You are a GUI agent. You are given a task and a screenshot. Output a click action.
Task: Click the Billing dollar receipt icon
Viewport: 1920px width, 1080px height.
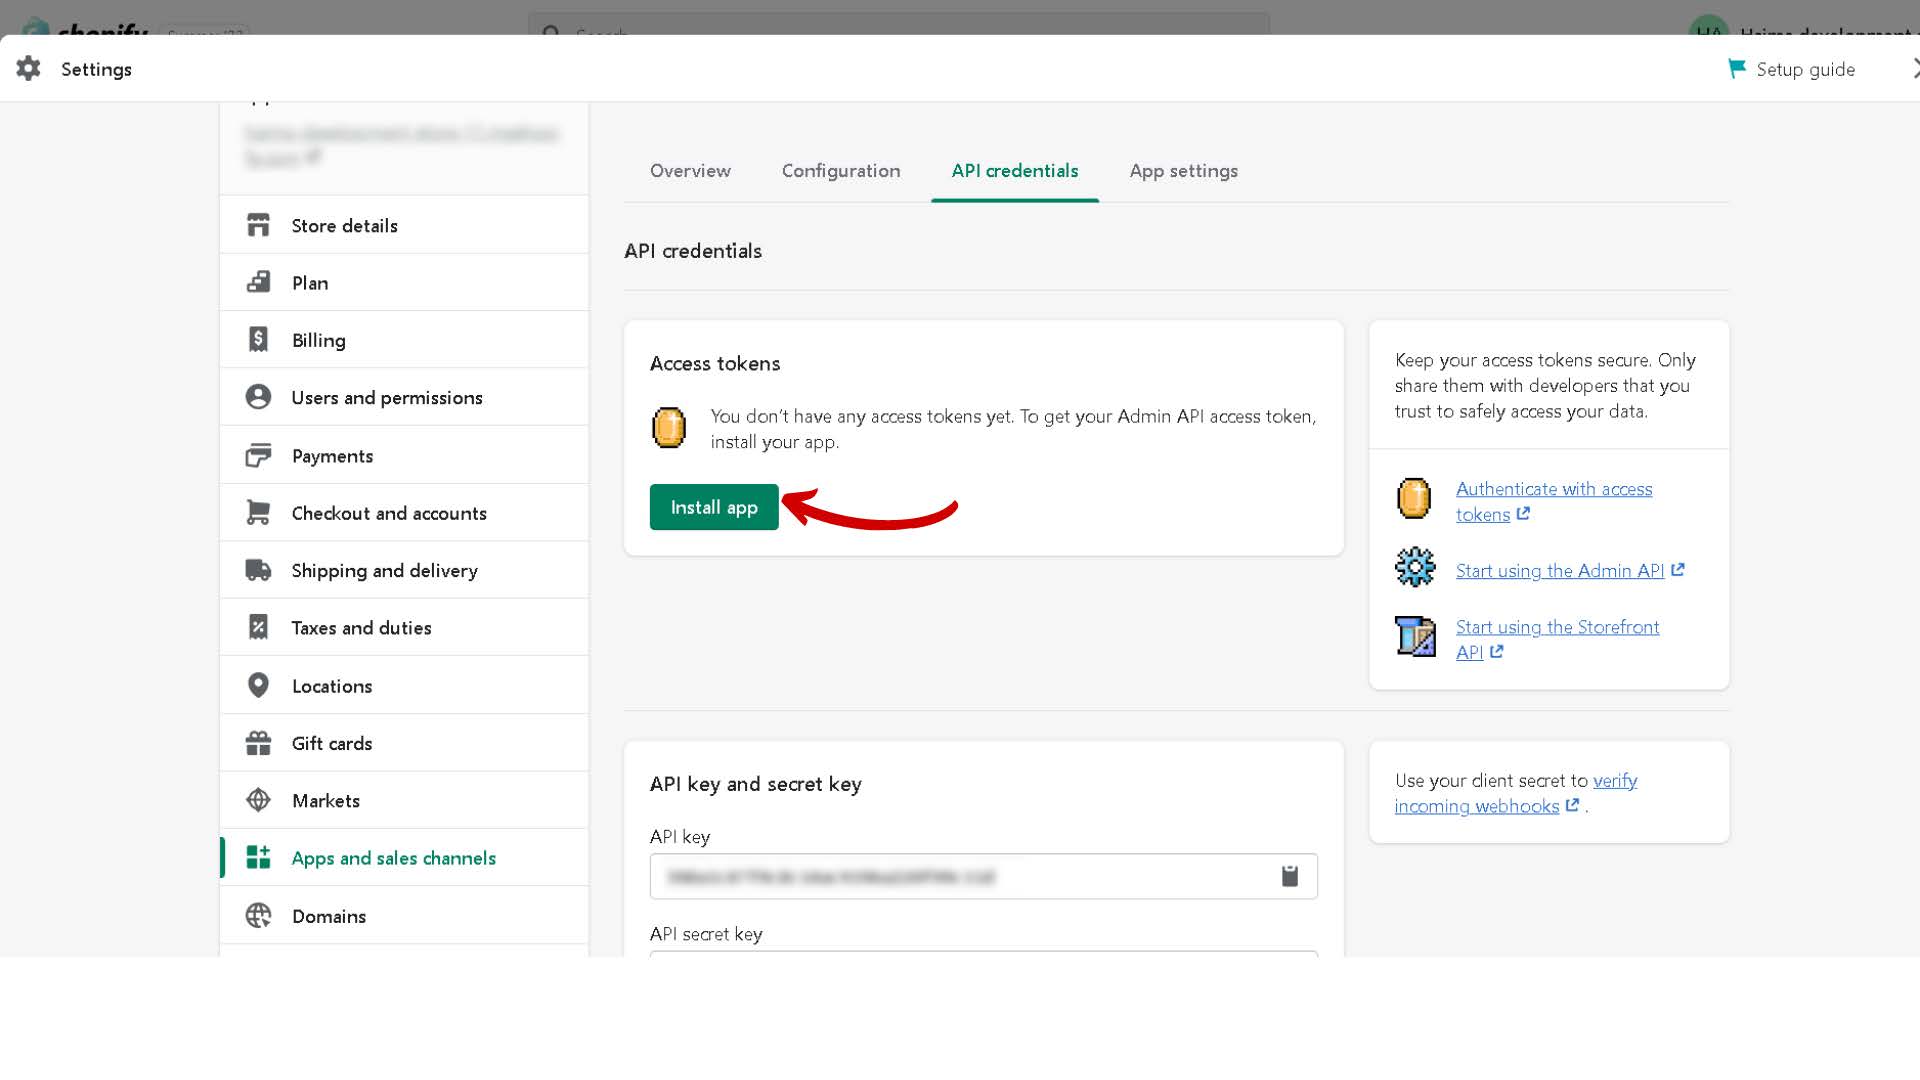click(258, 340)
